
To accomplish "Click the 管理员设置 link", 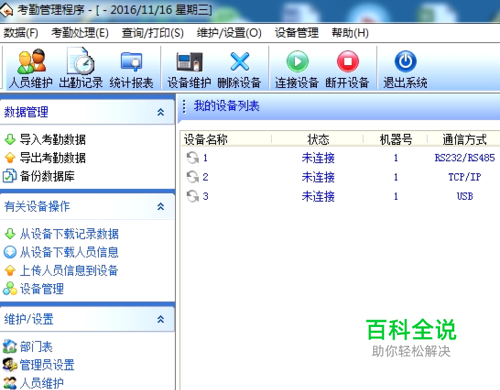I will (x=47, y=365).
